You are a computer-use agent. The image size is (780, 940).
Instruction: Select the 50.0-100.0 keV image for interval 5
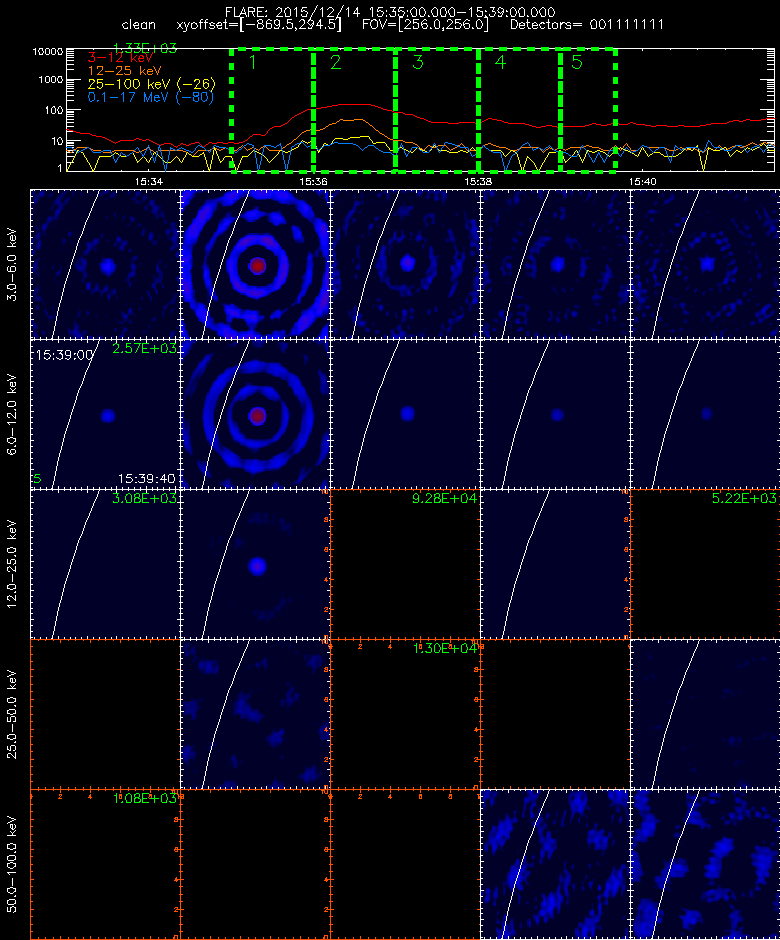[705, 864]
